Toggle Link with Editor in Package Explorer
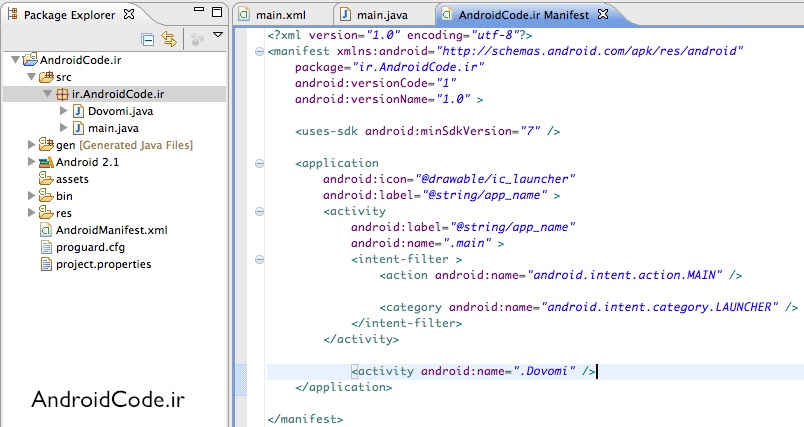 (x=169, y=40)
